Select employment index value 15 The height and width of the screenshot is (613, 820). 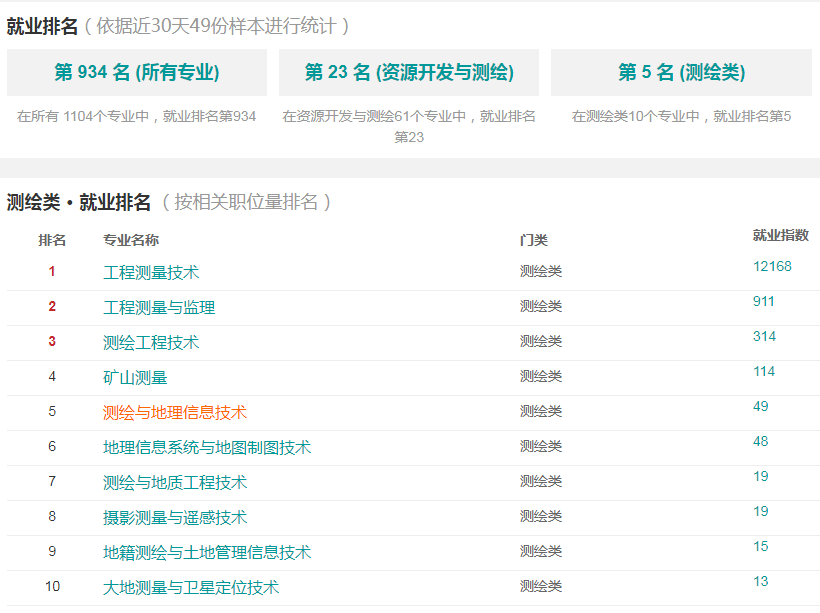[761, 547]
